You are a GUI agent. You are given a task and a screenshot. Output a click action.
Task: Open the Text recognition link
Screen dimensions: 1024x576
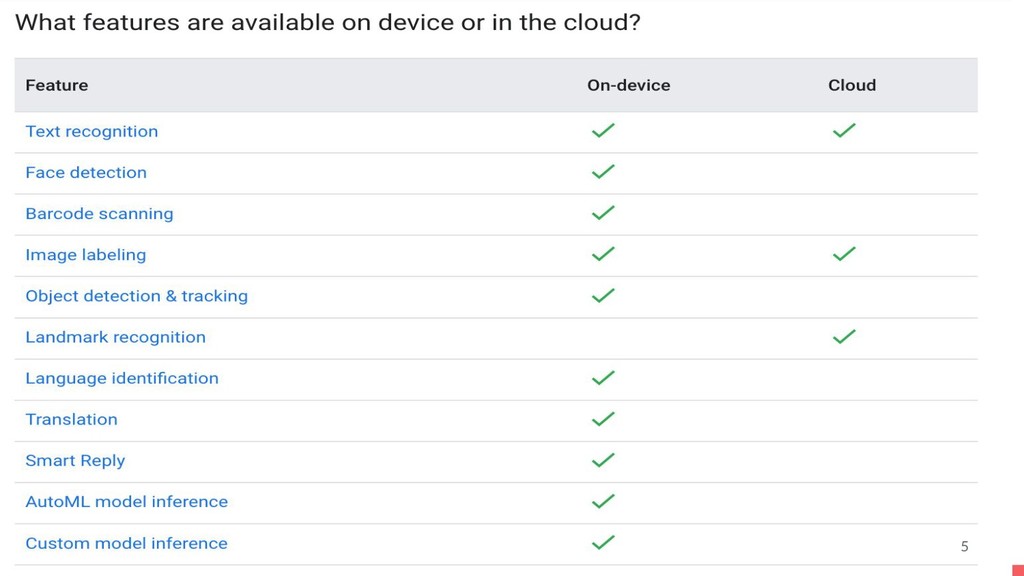(x=91, y=131)
